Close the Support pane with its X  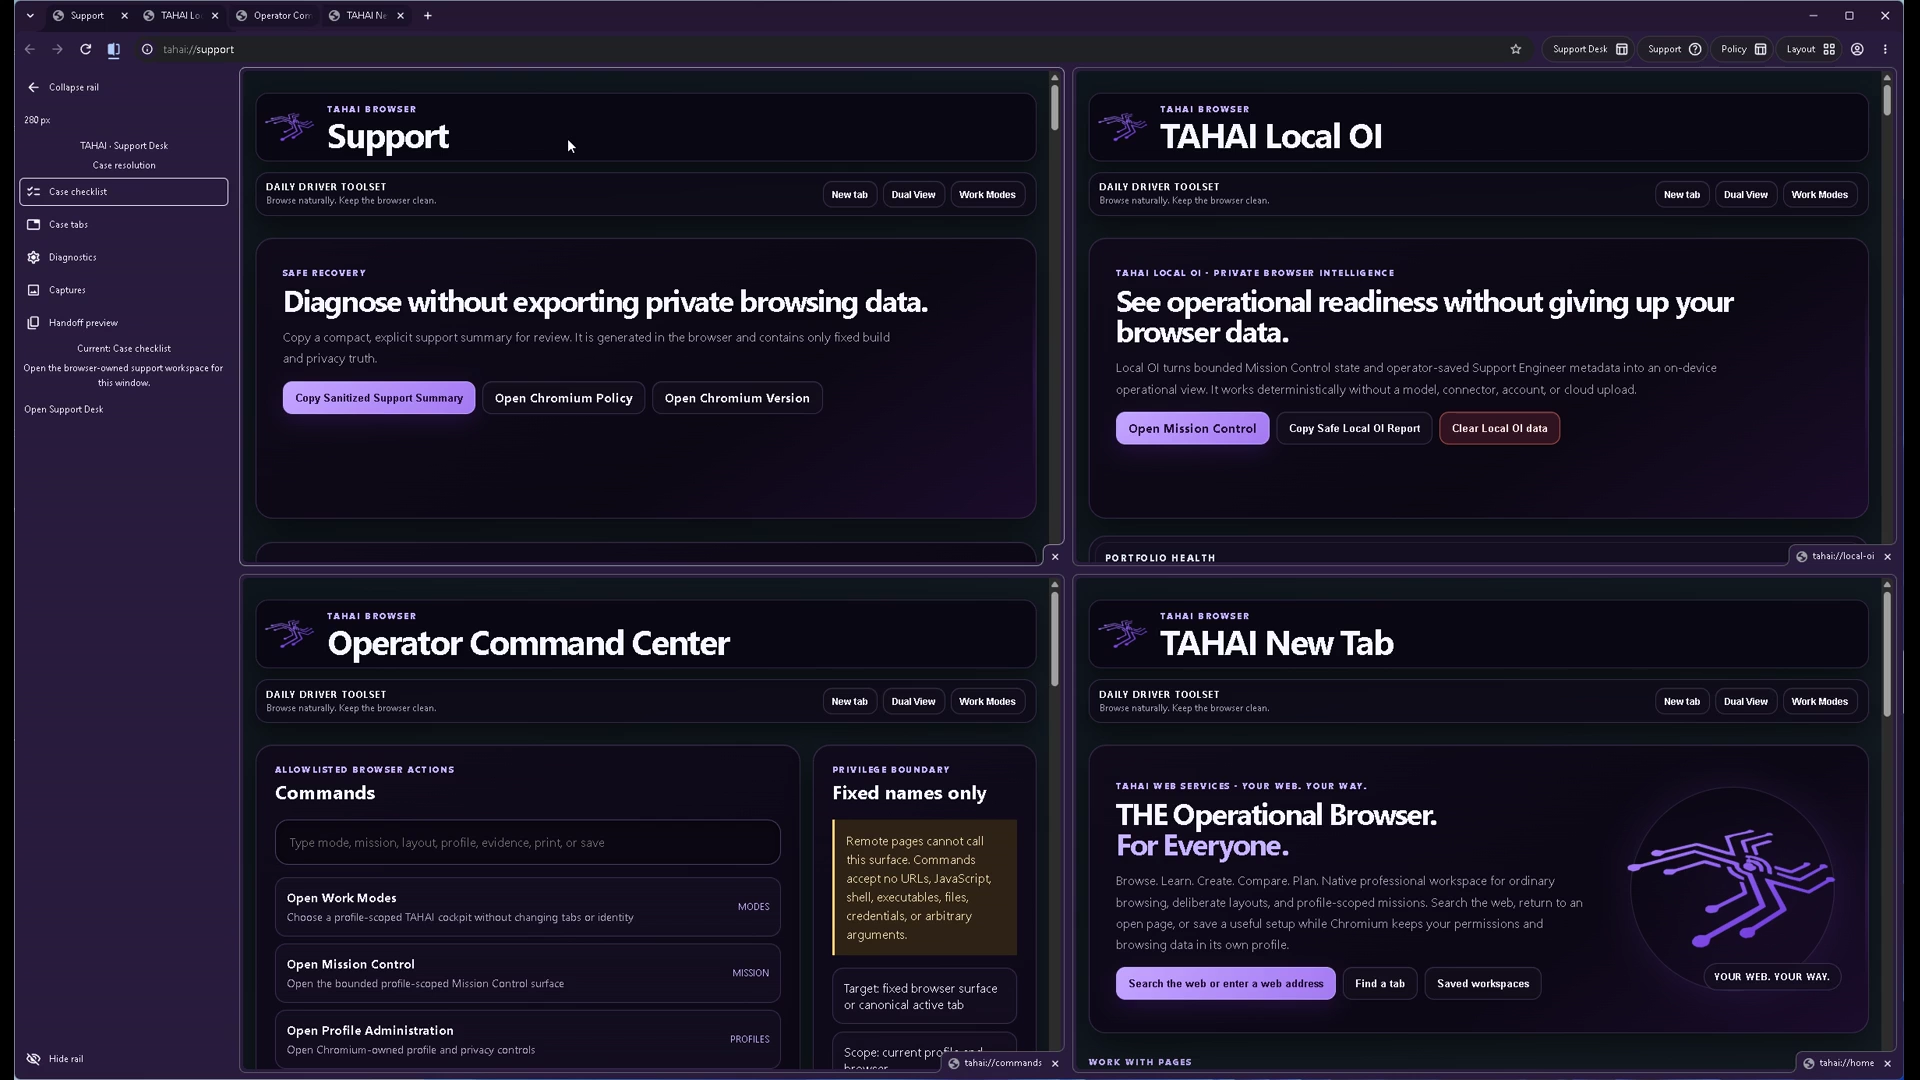click(x=1055, y=557)
